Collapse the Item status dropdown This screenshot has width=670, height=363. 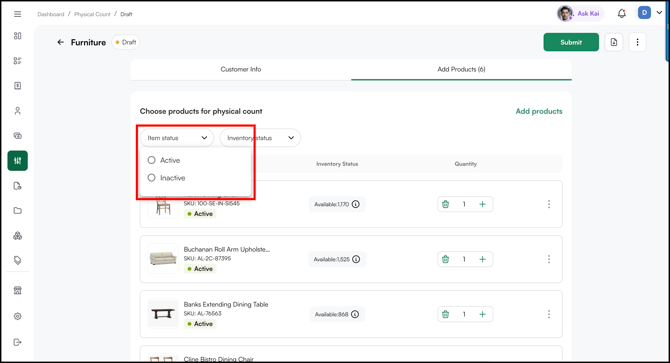click(177, 138)
